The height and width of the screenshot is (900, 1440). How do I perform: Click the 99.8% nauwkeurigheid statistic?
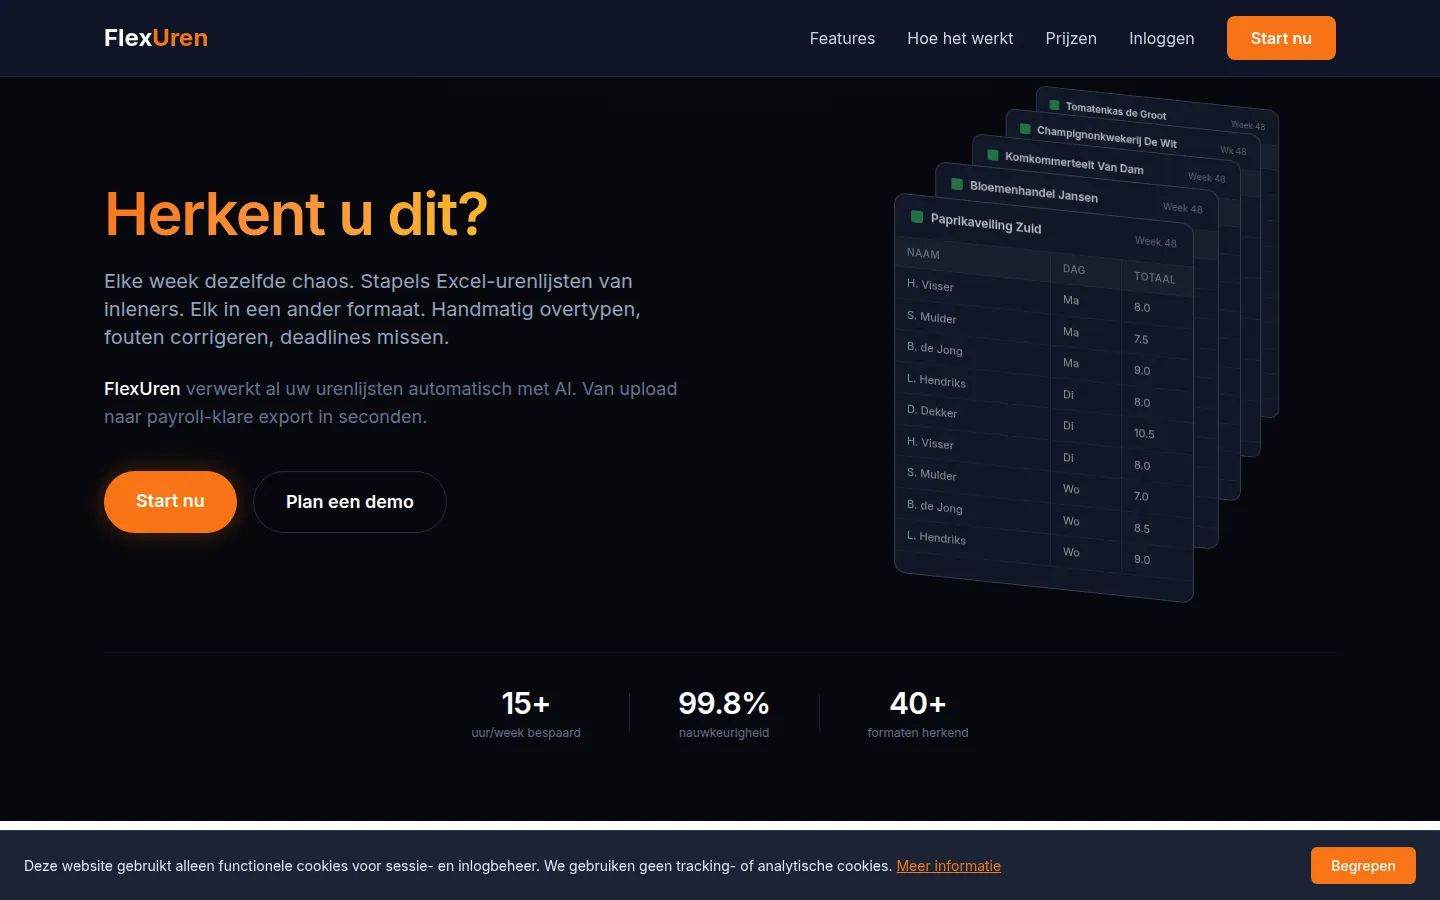coord(724,714)
